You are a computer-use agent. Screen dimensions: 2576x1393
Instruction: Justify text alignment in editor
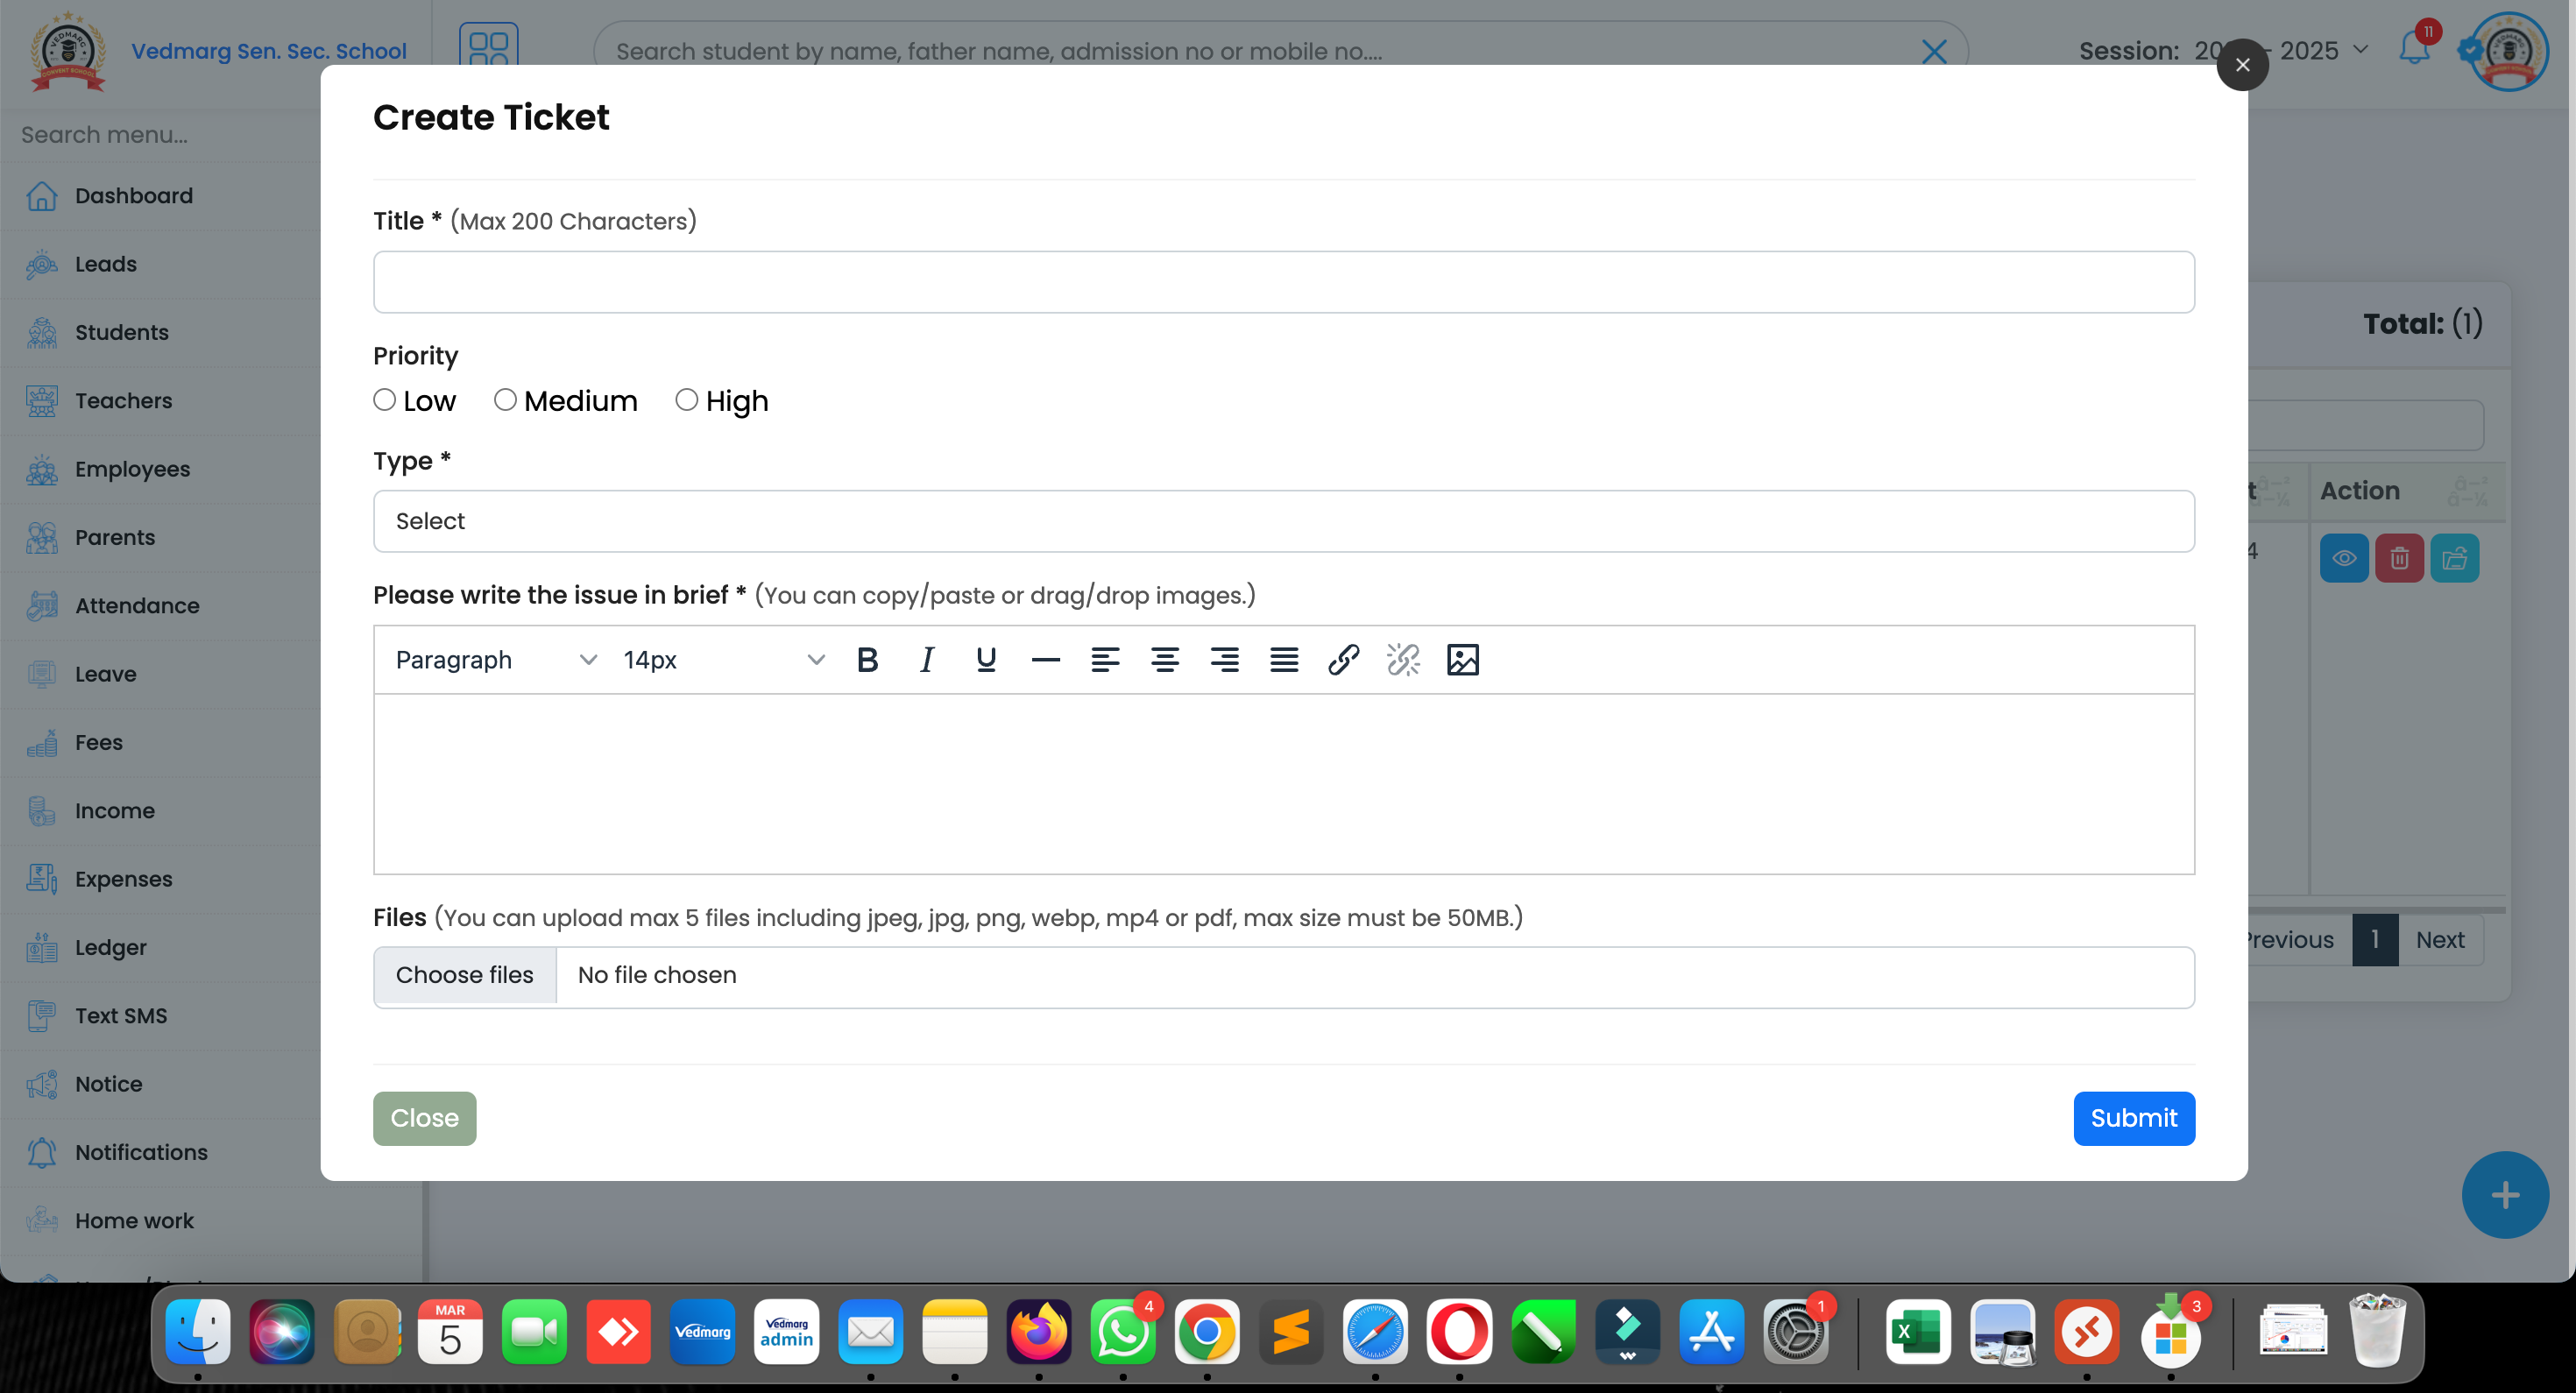point(1284,660)
